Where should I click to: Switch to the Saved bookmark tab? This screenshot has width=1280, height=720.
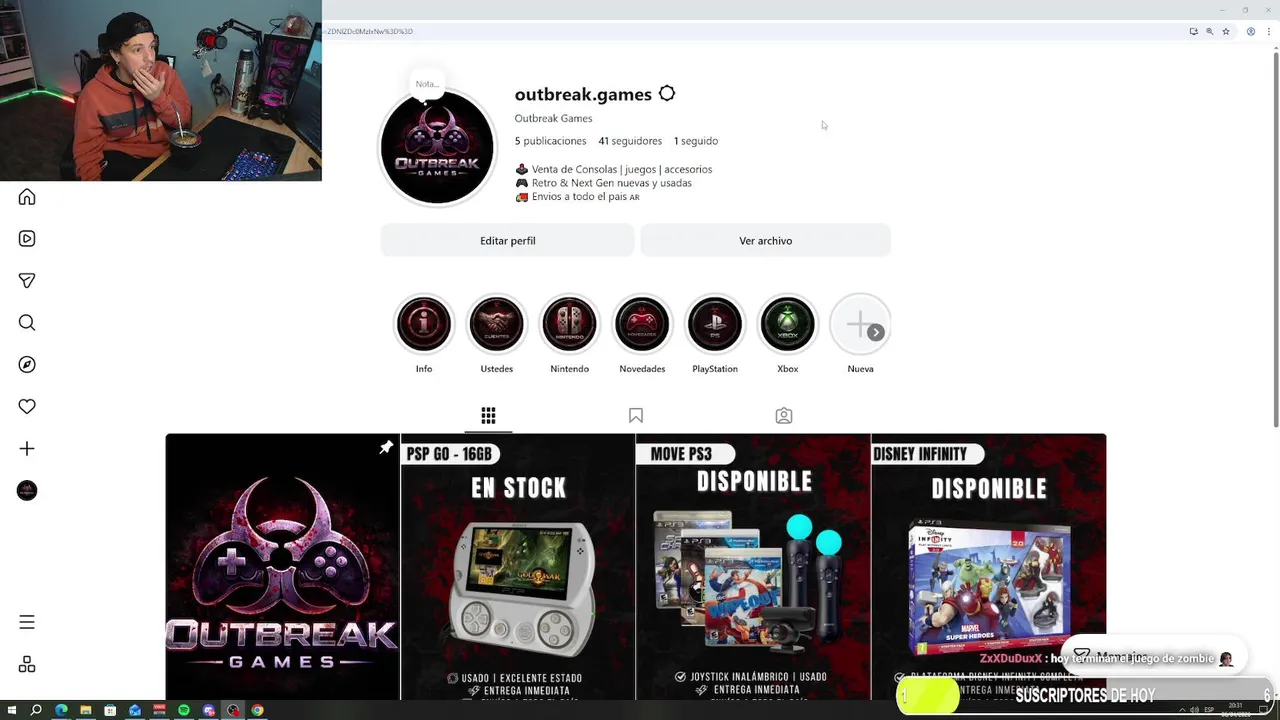pos(636,415)
